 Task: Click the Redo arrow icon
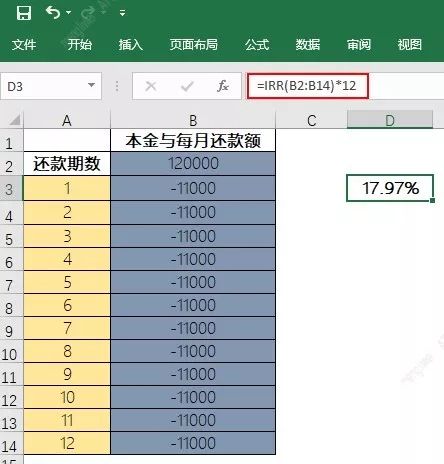[88, 13]
